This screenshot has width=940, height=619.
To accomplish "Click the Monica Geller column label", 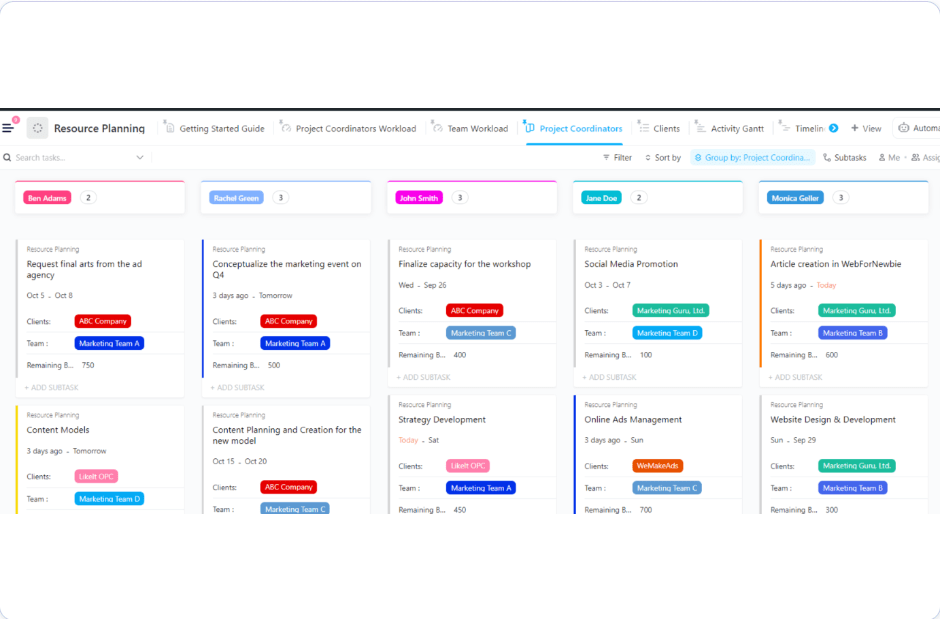I will pyautogui.click(x=796, y=198).
